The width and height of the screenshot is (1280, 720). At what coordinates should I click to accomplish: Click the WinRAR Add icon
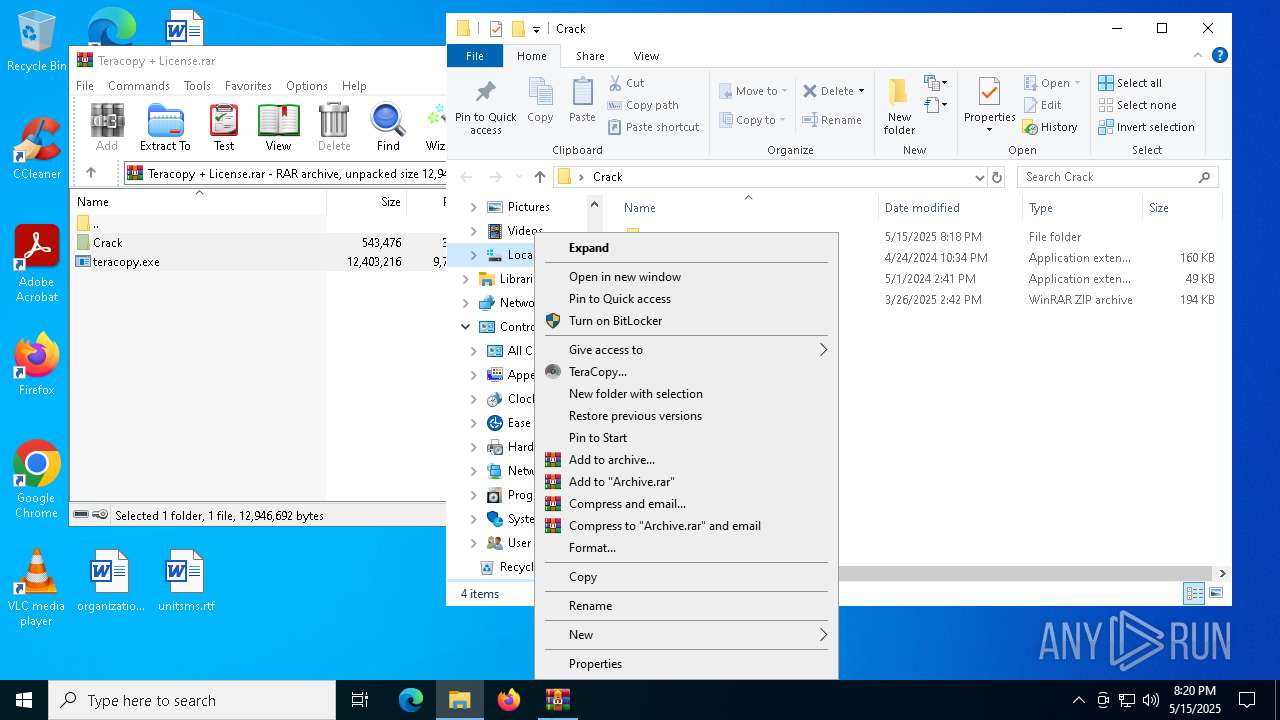point(107,127)
